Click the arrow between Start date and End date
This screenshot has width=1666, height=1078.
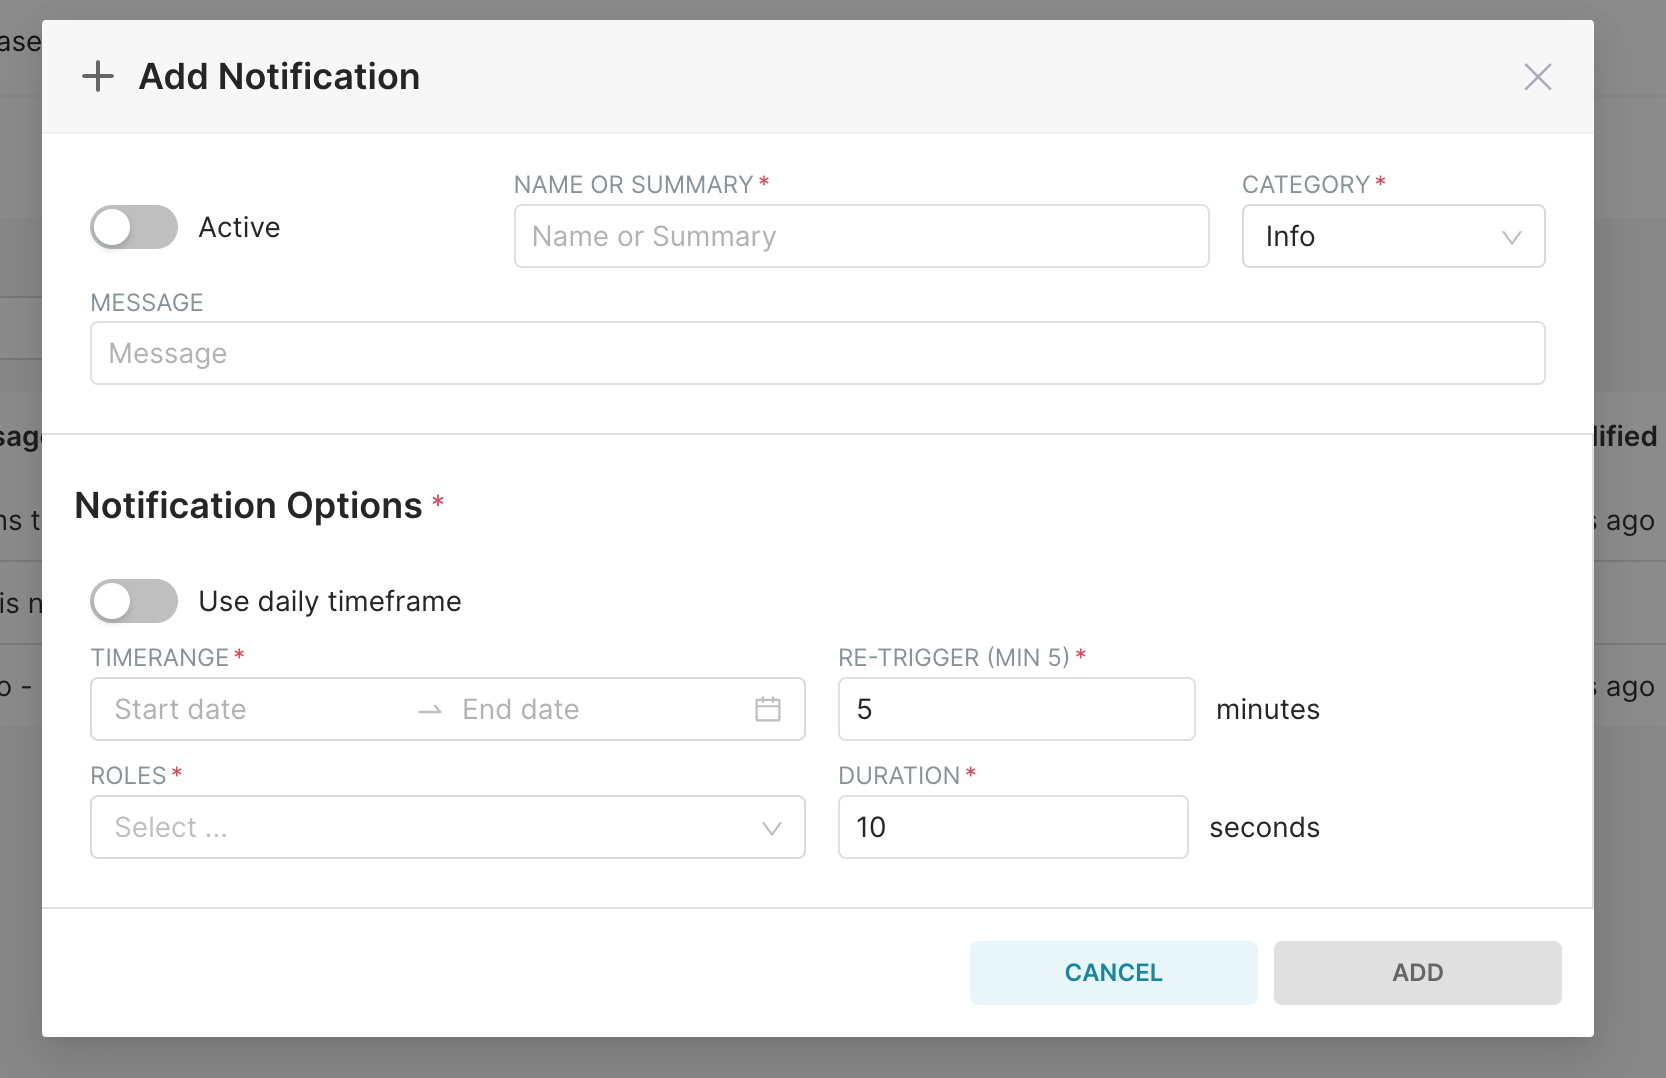(x=428, y=709)
